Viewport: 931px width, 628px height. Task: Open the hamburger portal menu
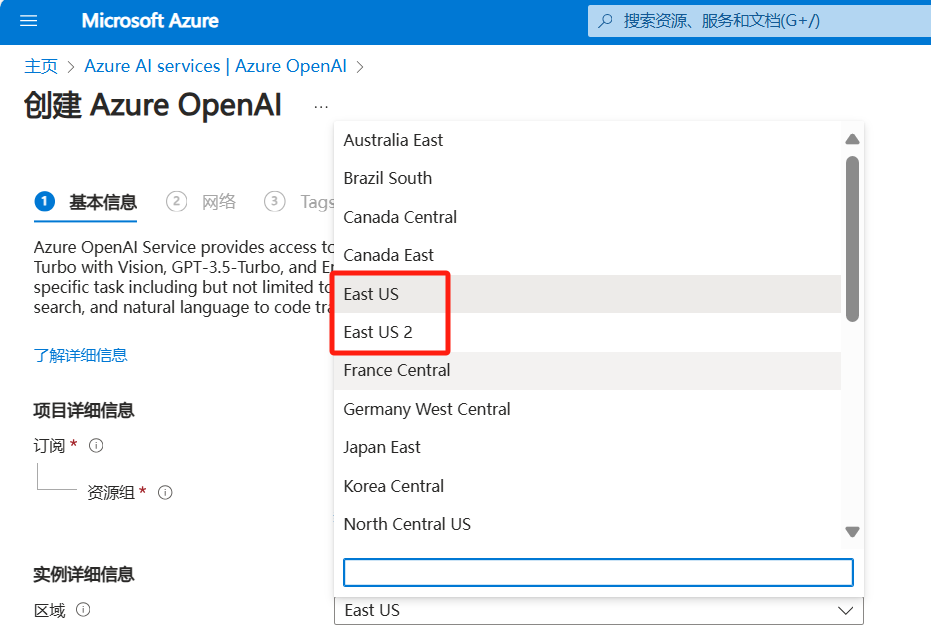pos(28,21)
